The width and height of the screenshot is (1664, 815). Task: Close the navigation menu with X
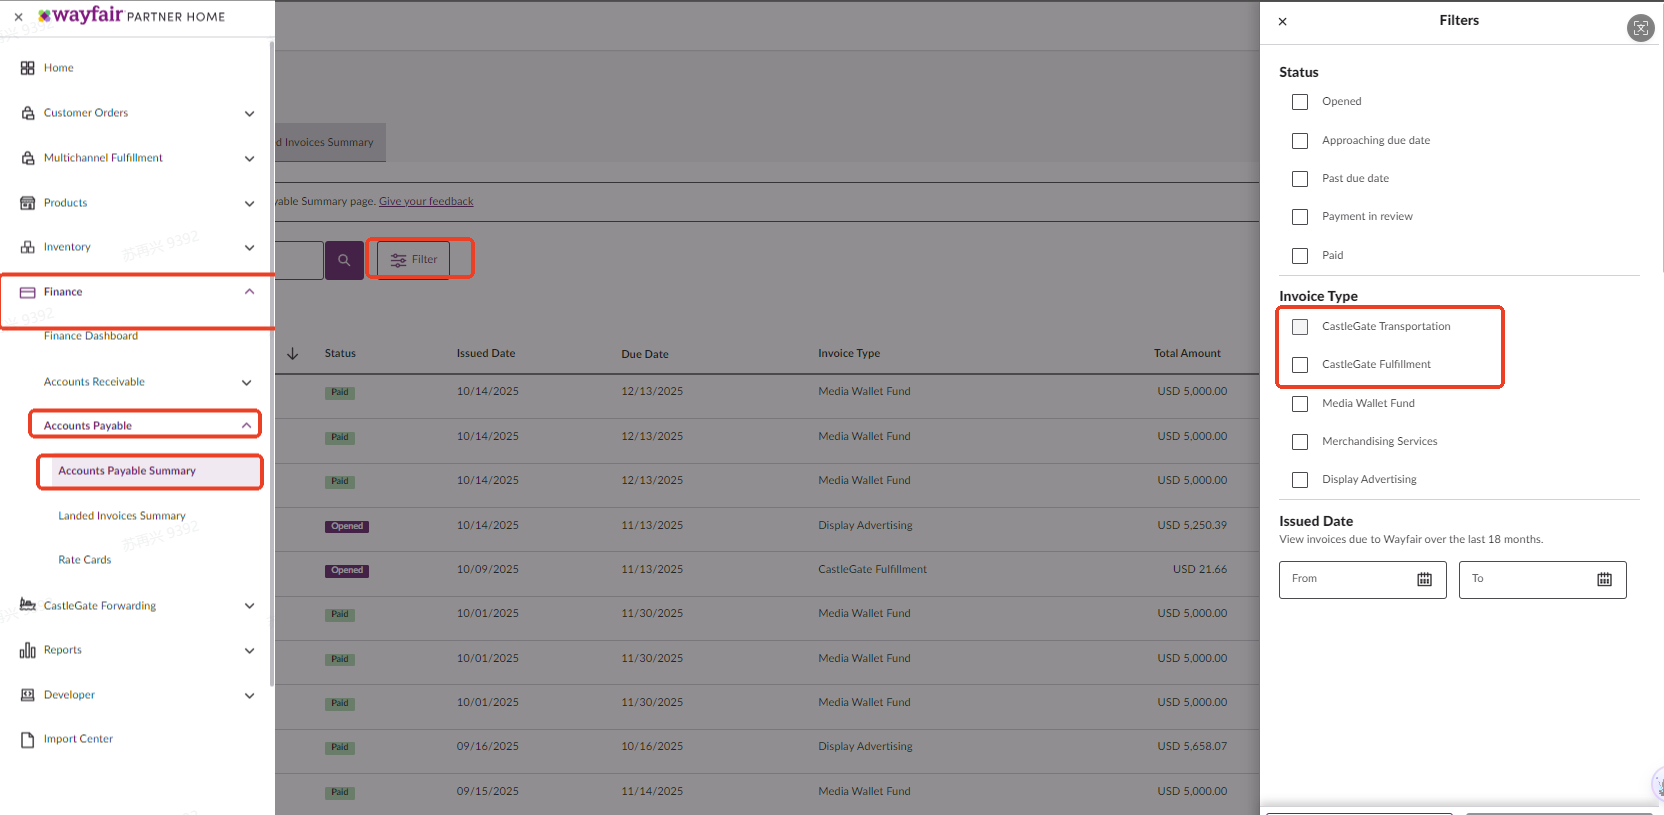[18, 17]
